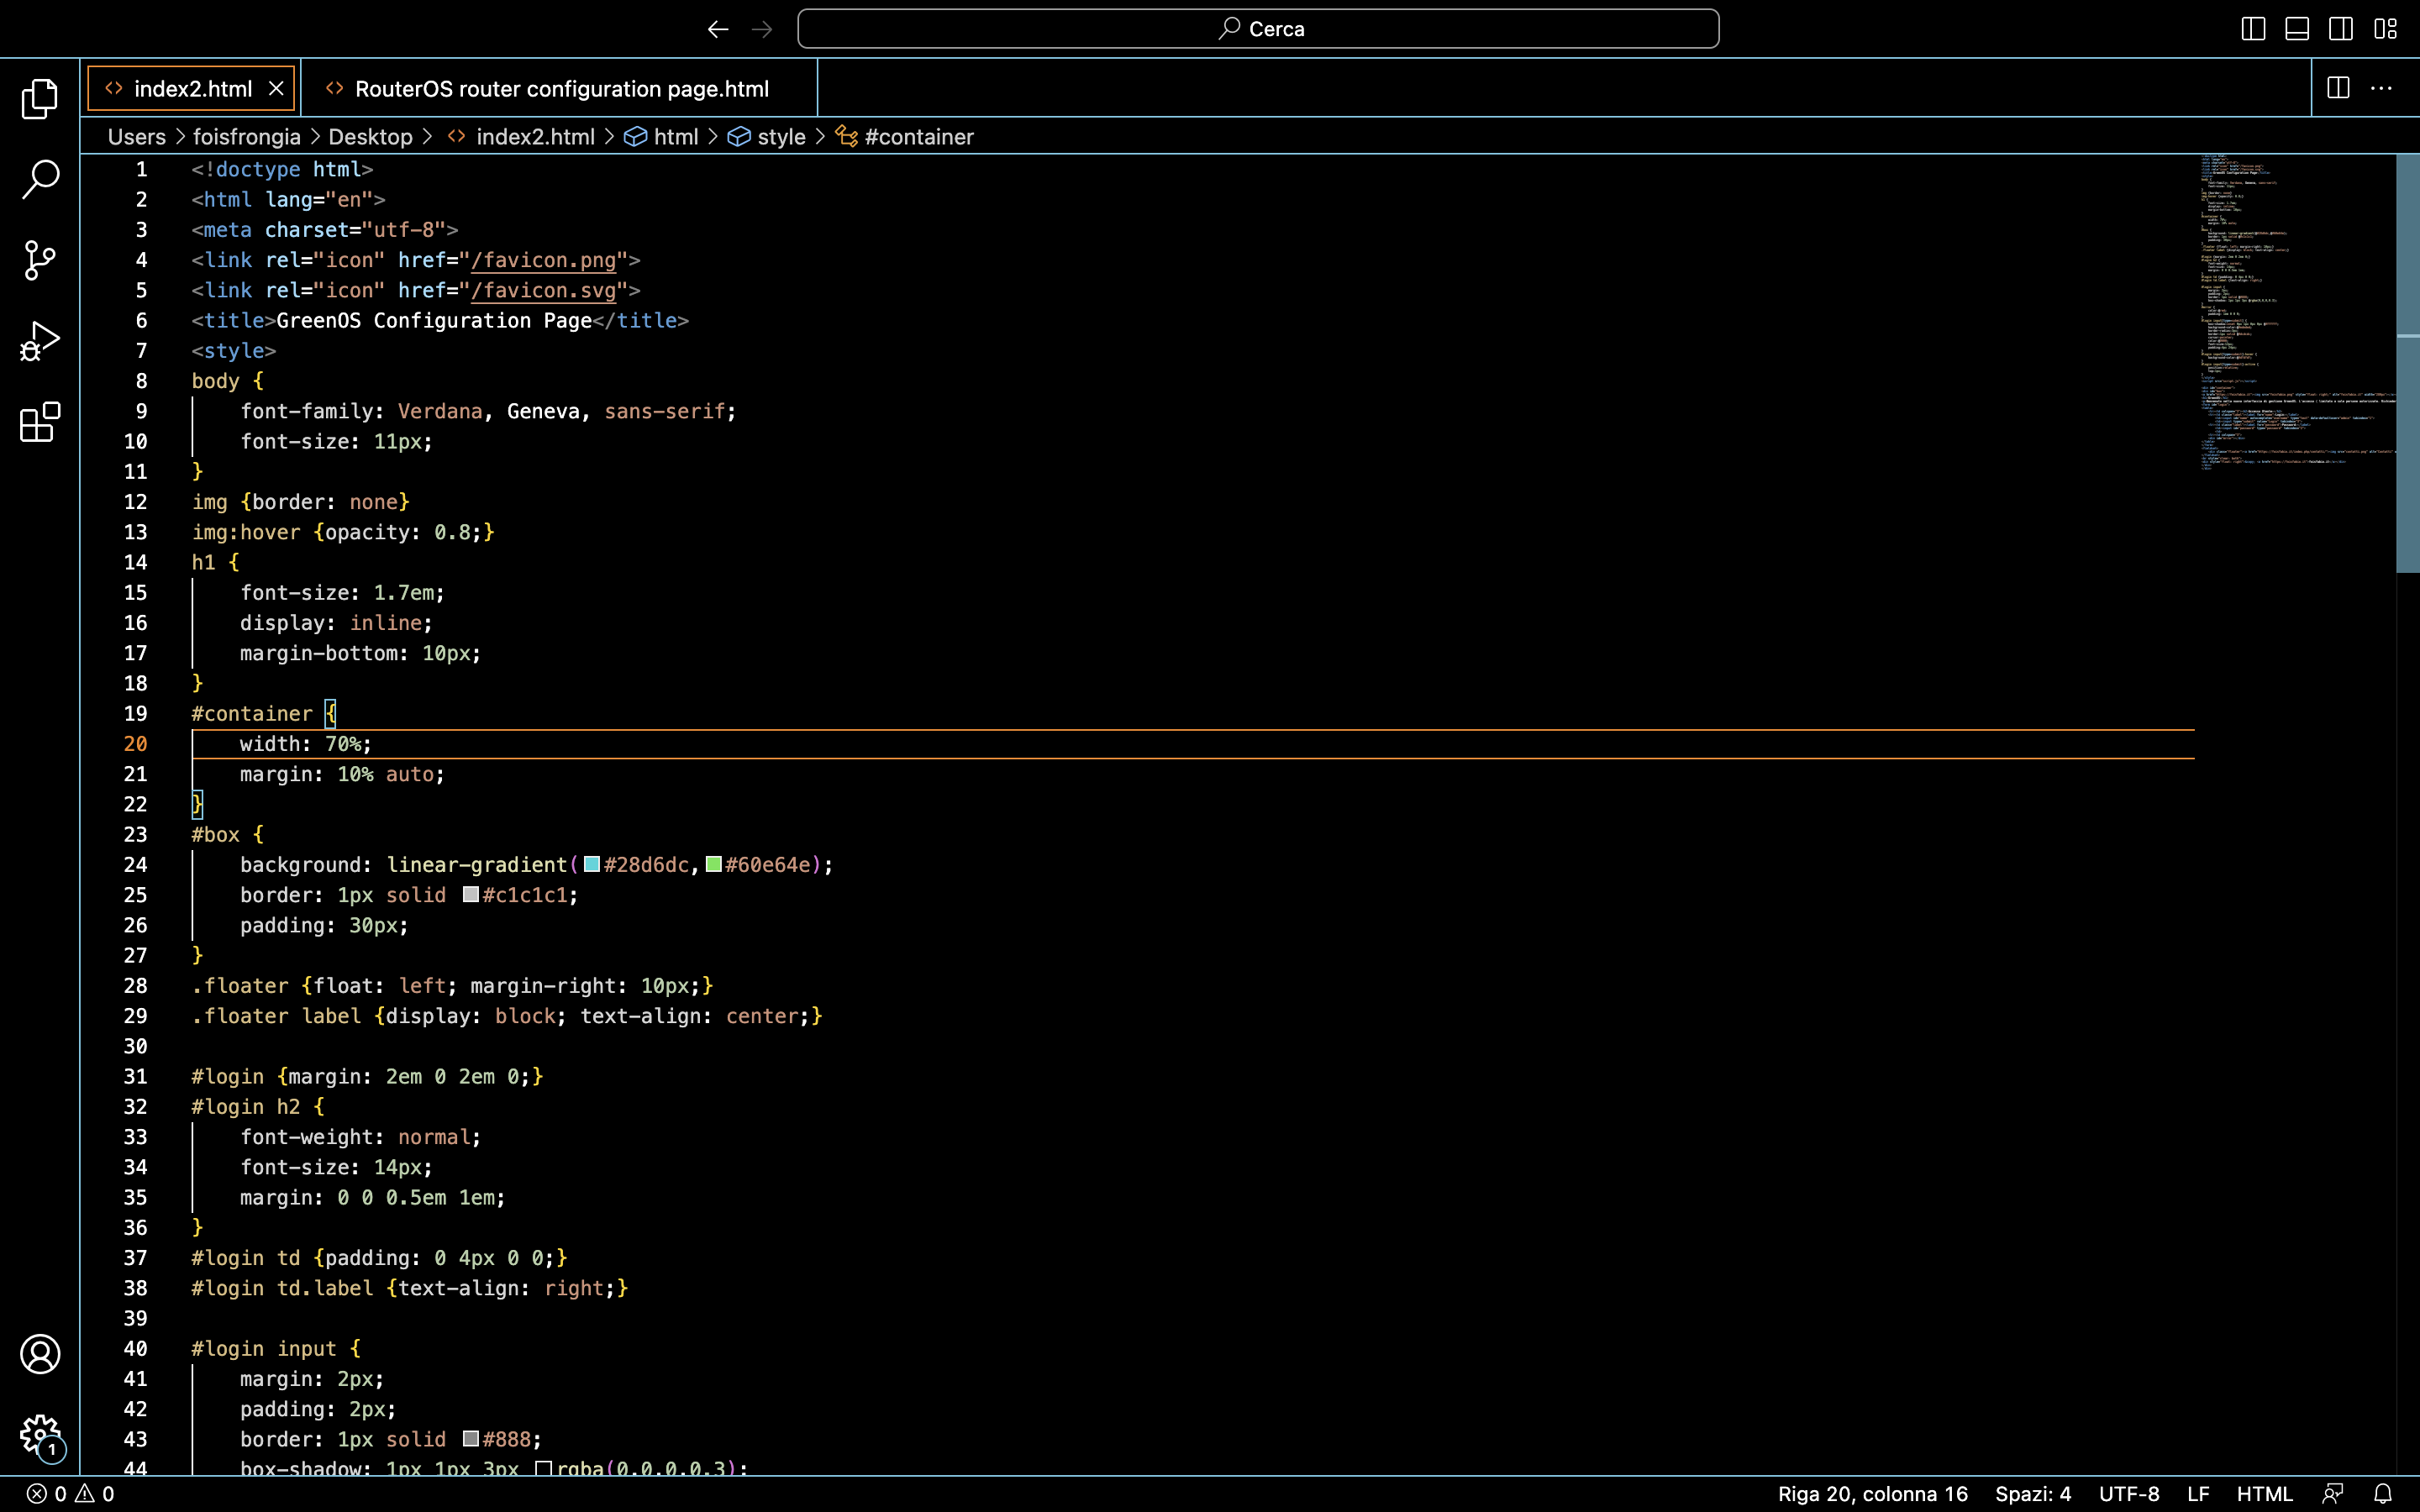
Task: Switch to the RouterOS router configuration tab
Action: [563, 88]
